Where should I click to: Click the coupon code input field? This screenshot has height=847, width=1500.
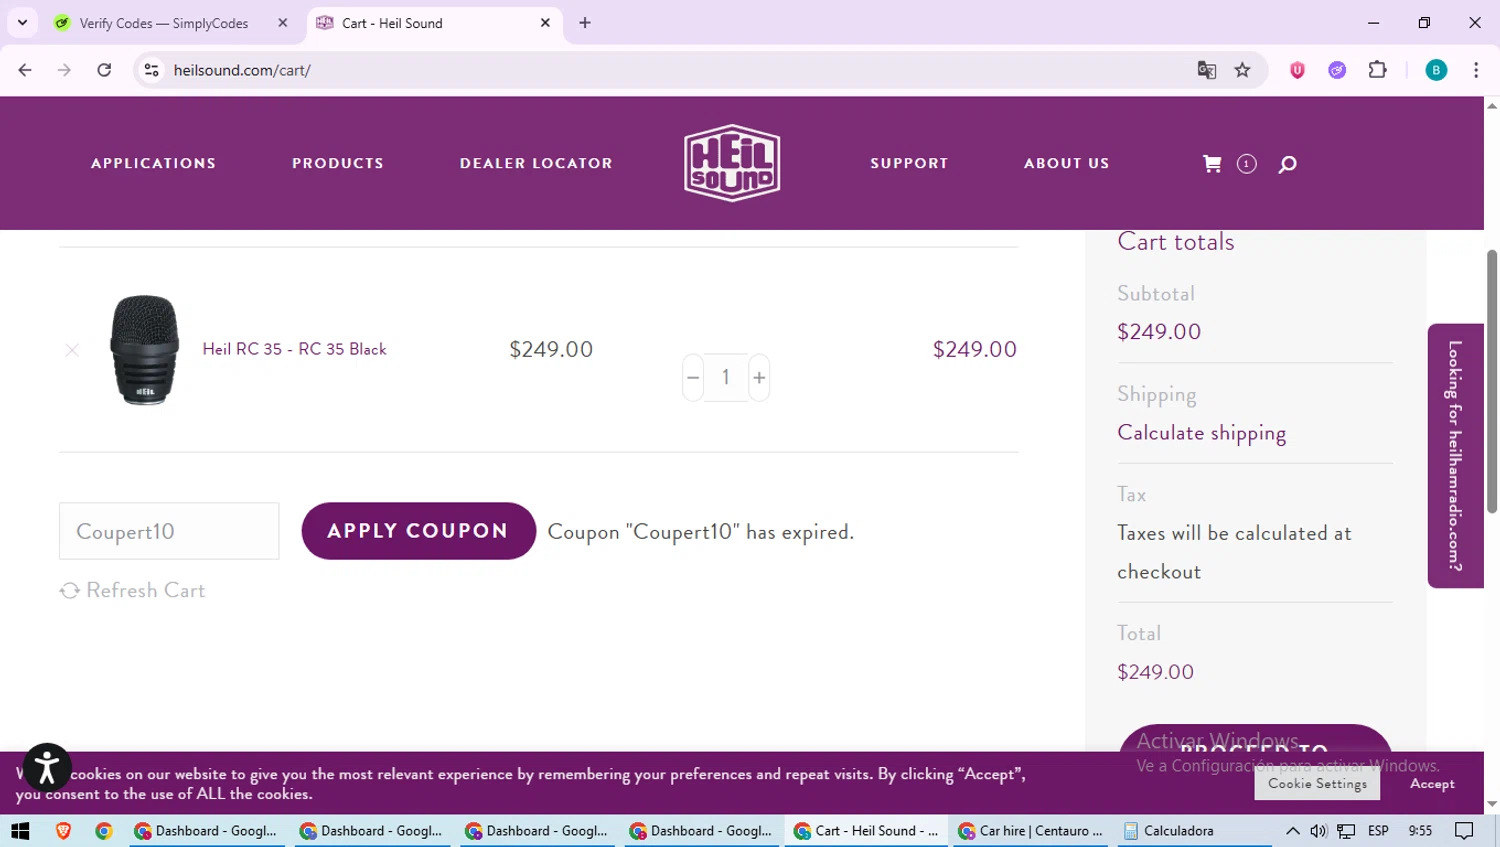click(169, 531)
